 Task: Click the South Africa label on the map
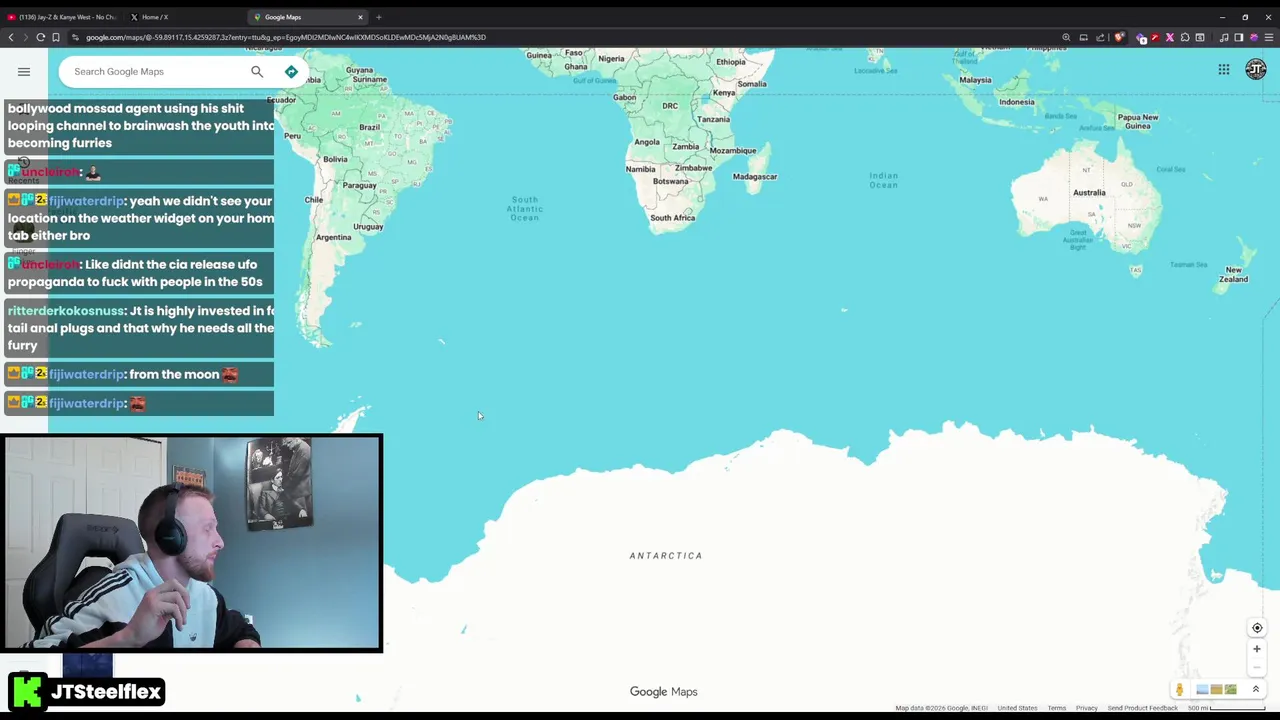coord(672,218)
